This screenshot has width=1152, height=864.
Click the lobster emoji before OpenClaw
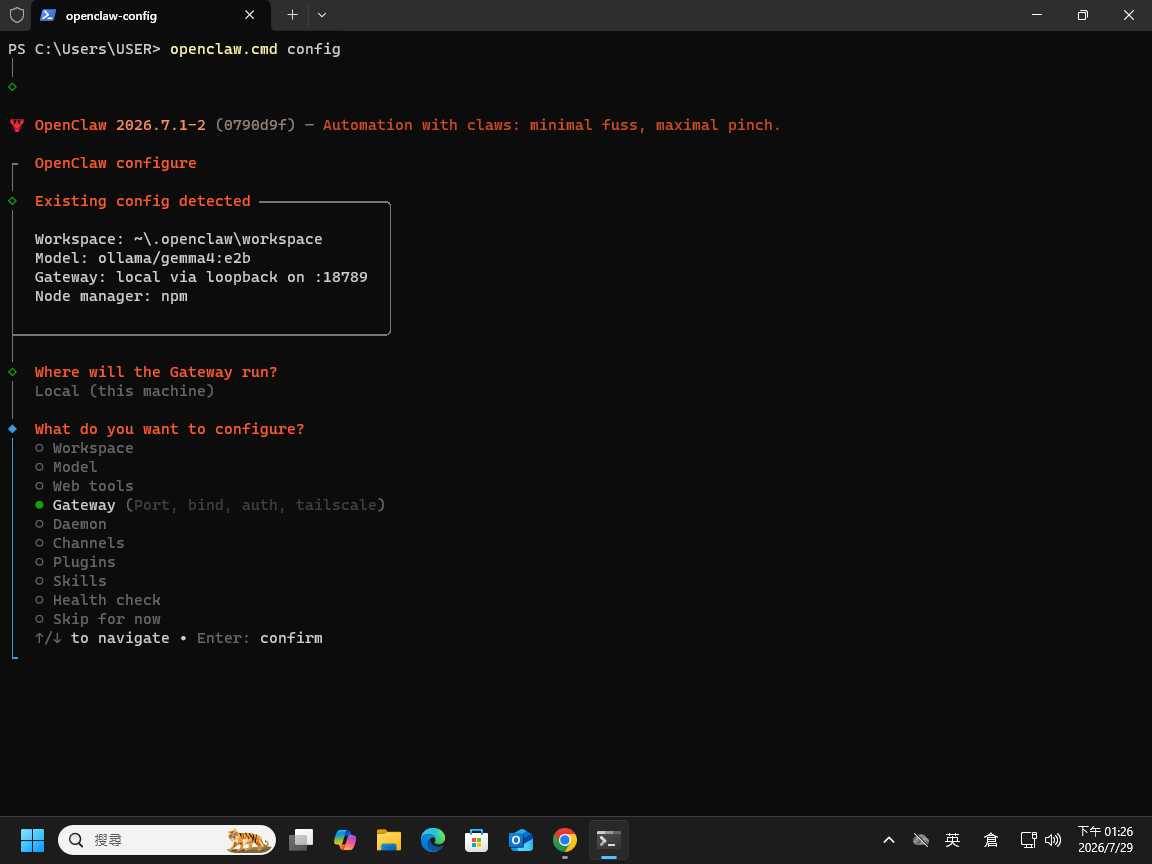[17, 125]
